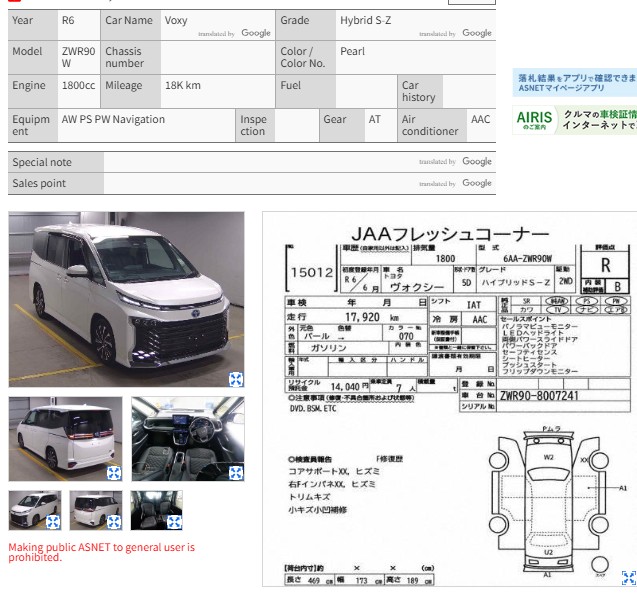
Task: Click mileage 17,920 km on auction sheet
Action: 372,317
